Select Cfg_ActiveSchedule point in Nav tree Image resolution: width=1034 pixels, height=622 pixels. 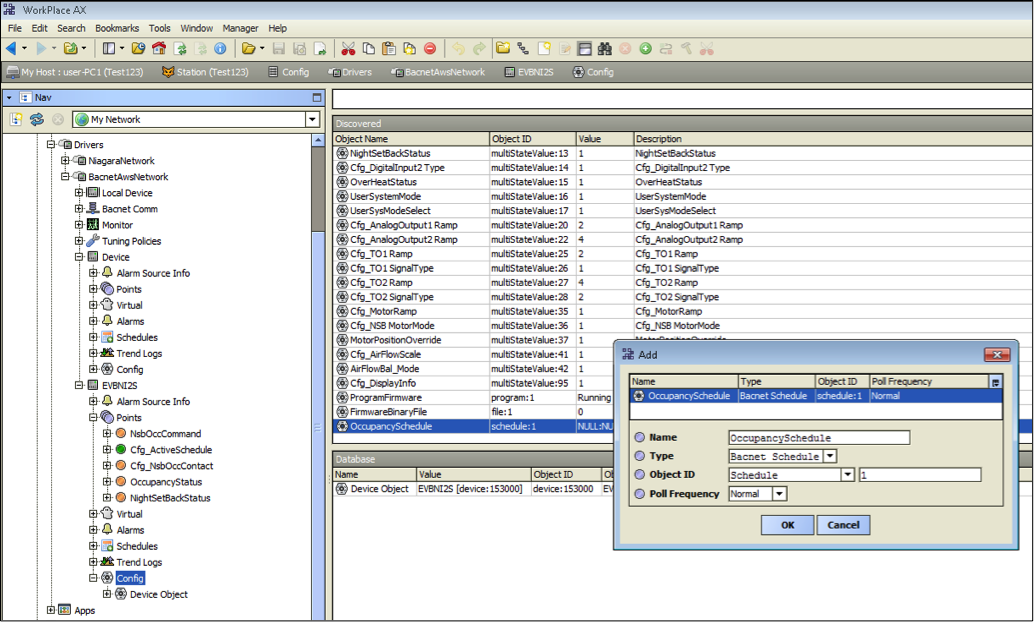click(x=171, y=450)
